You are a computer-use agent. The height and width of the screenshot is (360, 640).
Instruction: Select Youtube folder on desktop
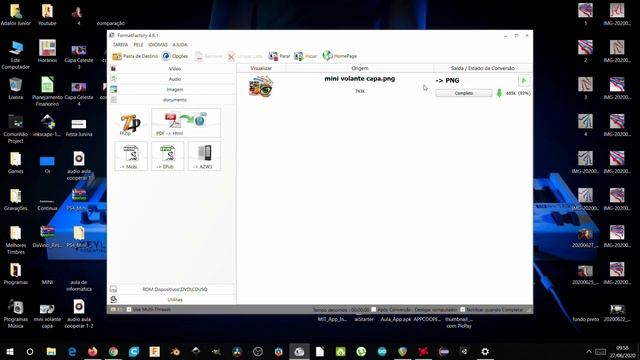[x=47, y=15]
